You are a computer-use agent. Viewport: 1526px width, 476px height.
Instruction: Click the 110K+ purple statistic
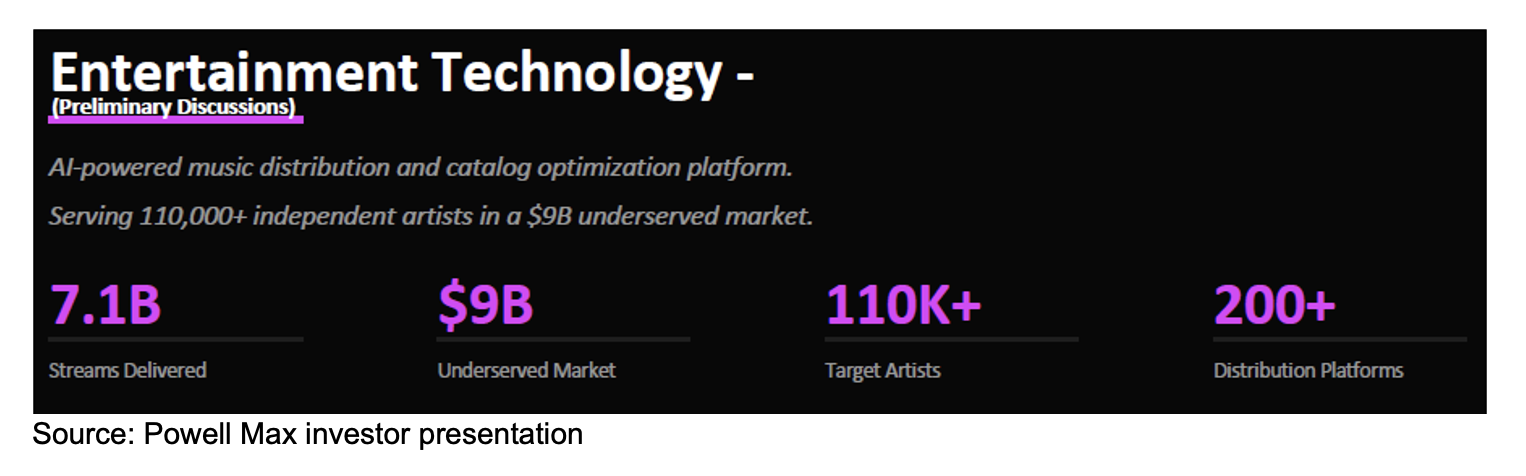[x=902, y=304]
